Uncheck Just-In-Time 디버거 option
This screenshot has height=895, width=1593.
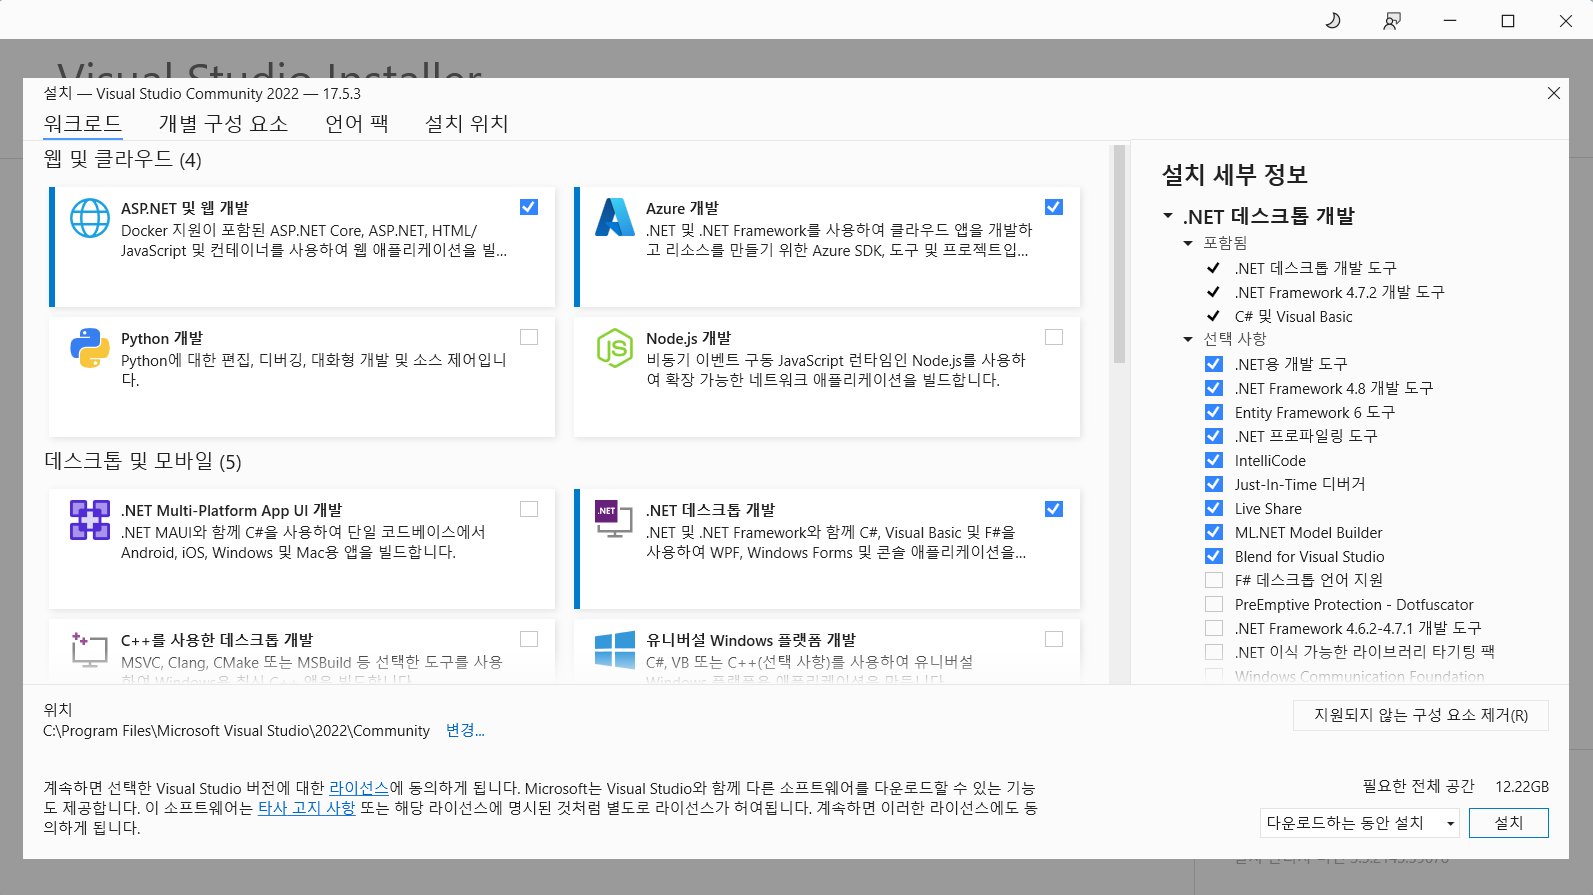point(1214,484)
